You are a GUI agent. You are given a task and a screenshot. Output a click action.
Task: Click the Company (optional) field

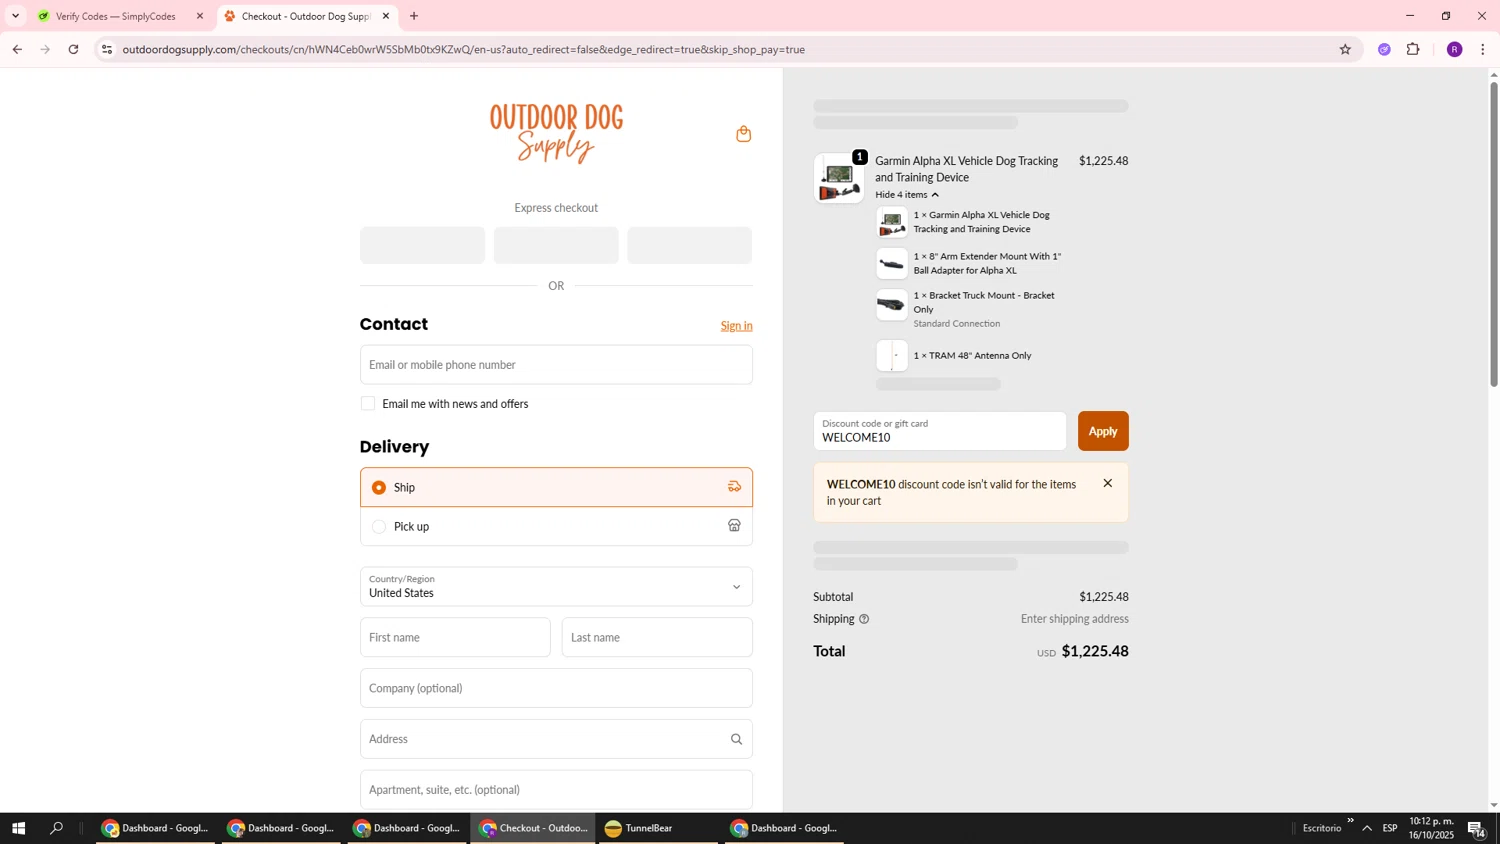tap(556, 689)
